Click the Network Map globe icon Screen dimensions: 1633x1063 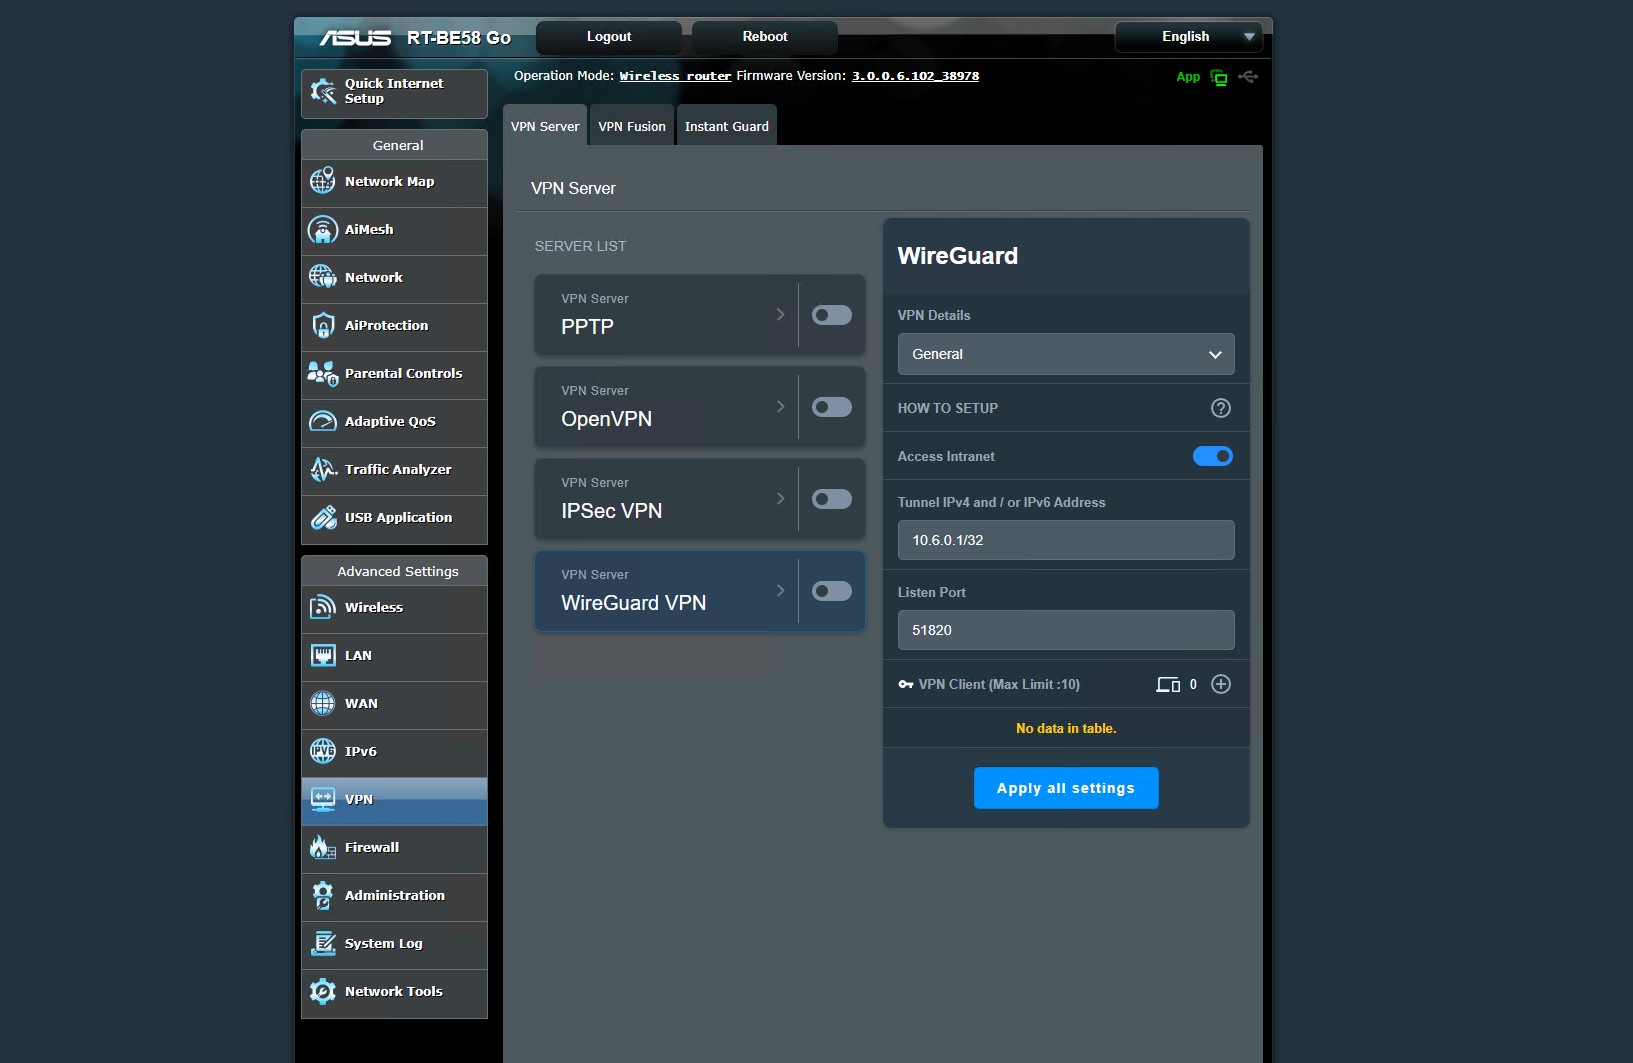[322, 181]
